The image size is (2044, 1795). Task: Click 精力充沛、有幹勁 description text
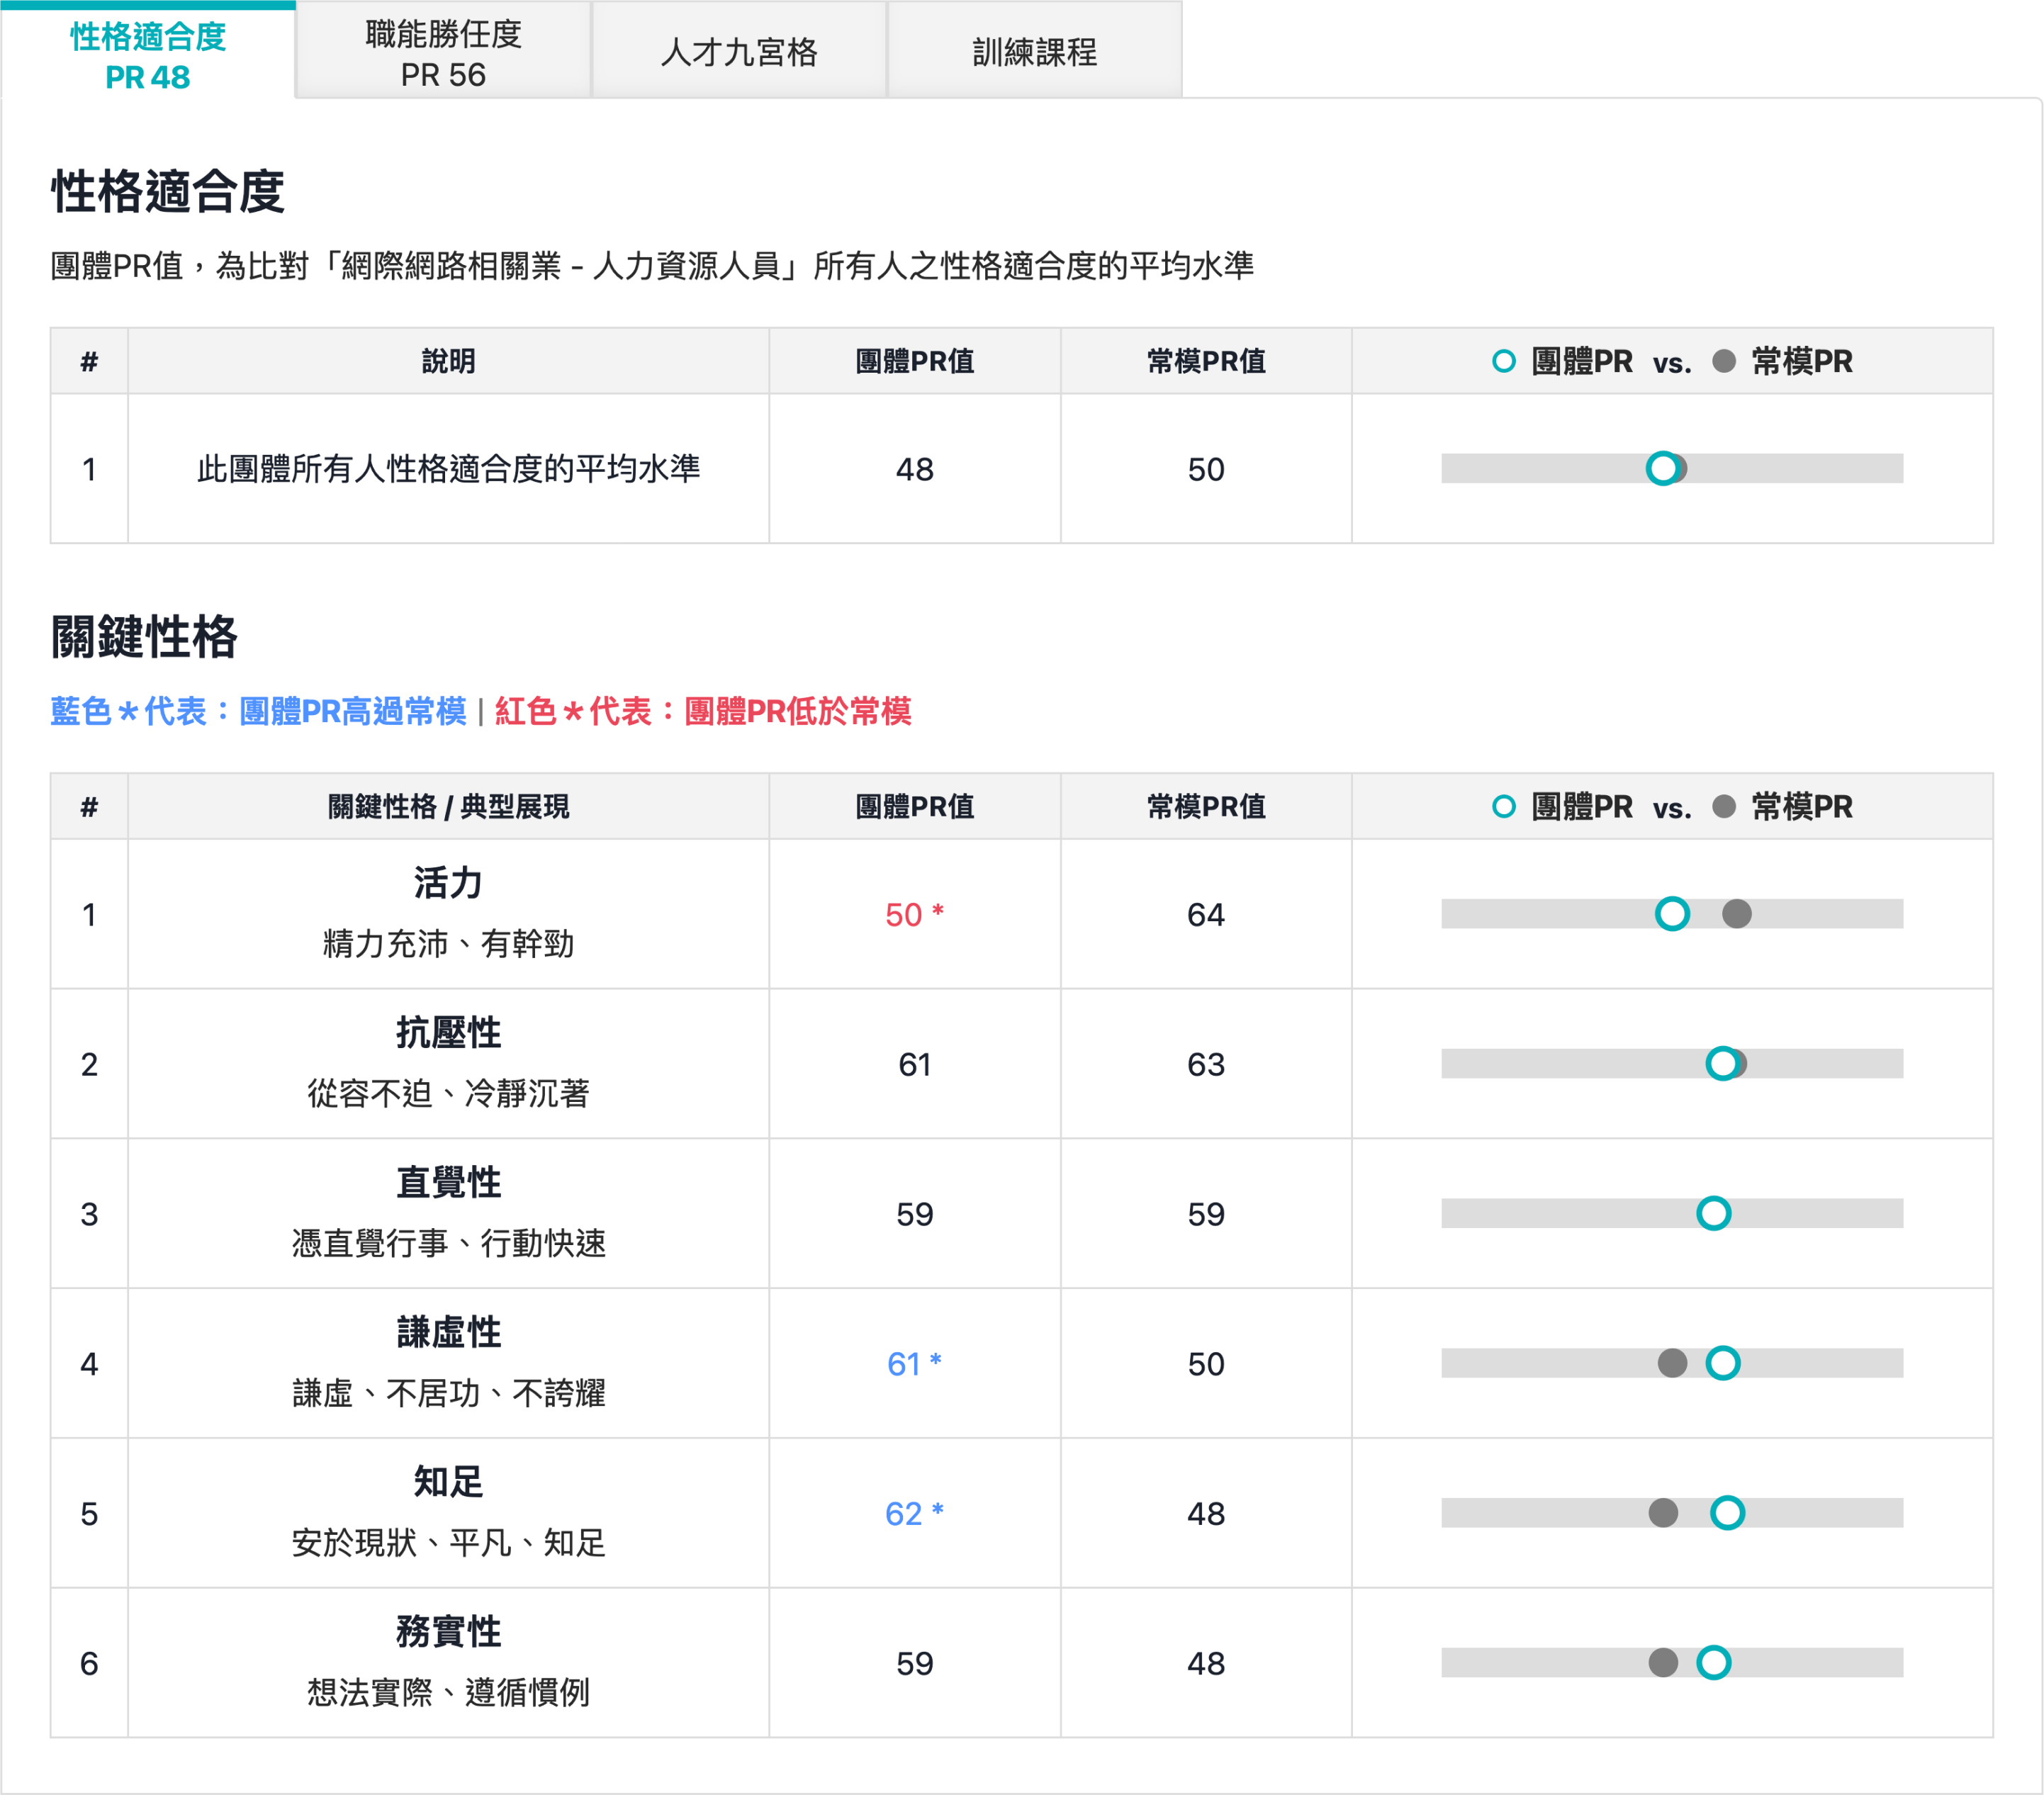point(448,944)
